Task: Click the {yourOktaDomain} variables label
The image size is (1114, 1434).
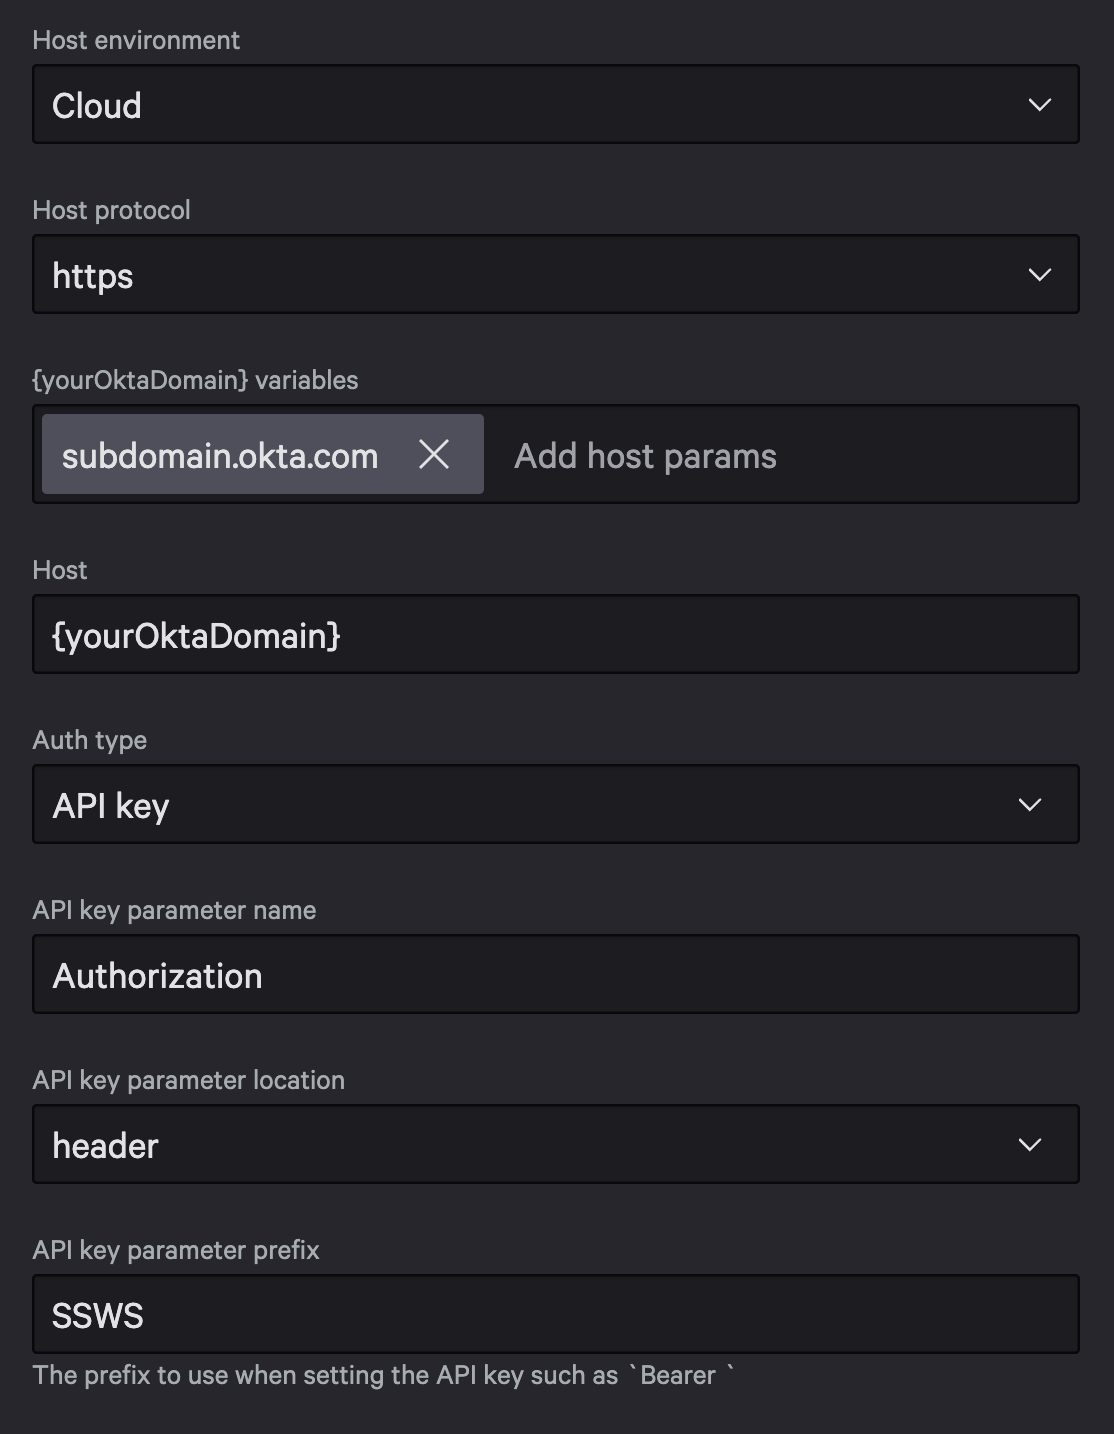Action: [195, 379]
